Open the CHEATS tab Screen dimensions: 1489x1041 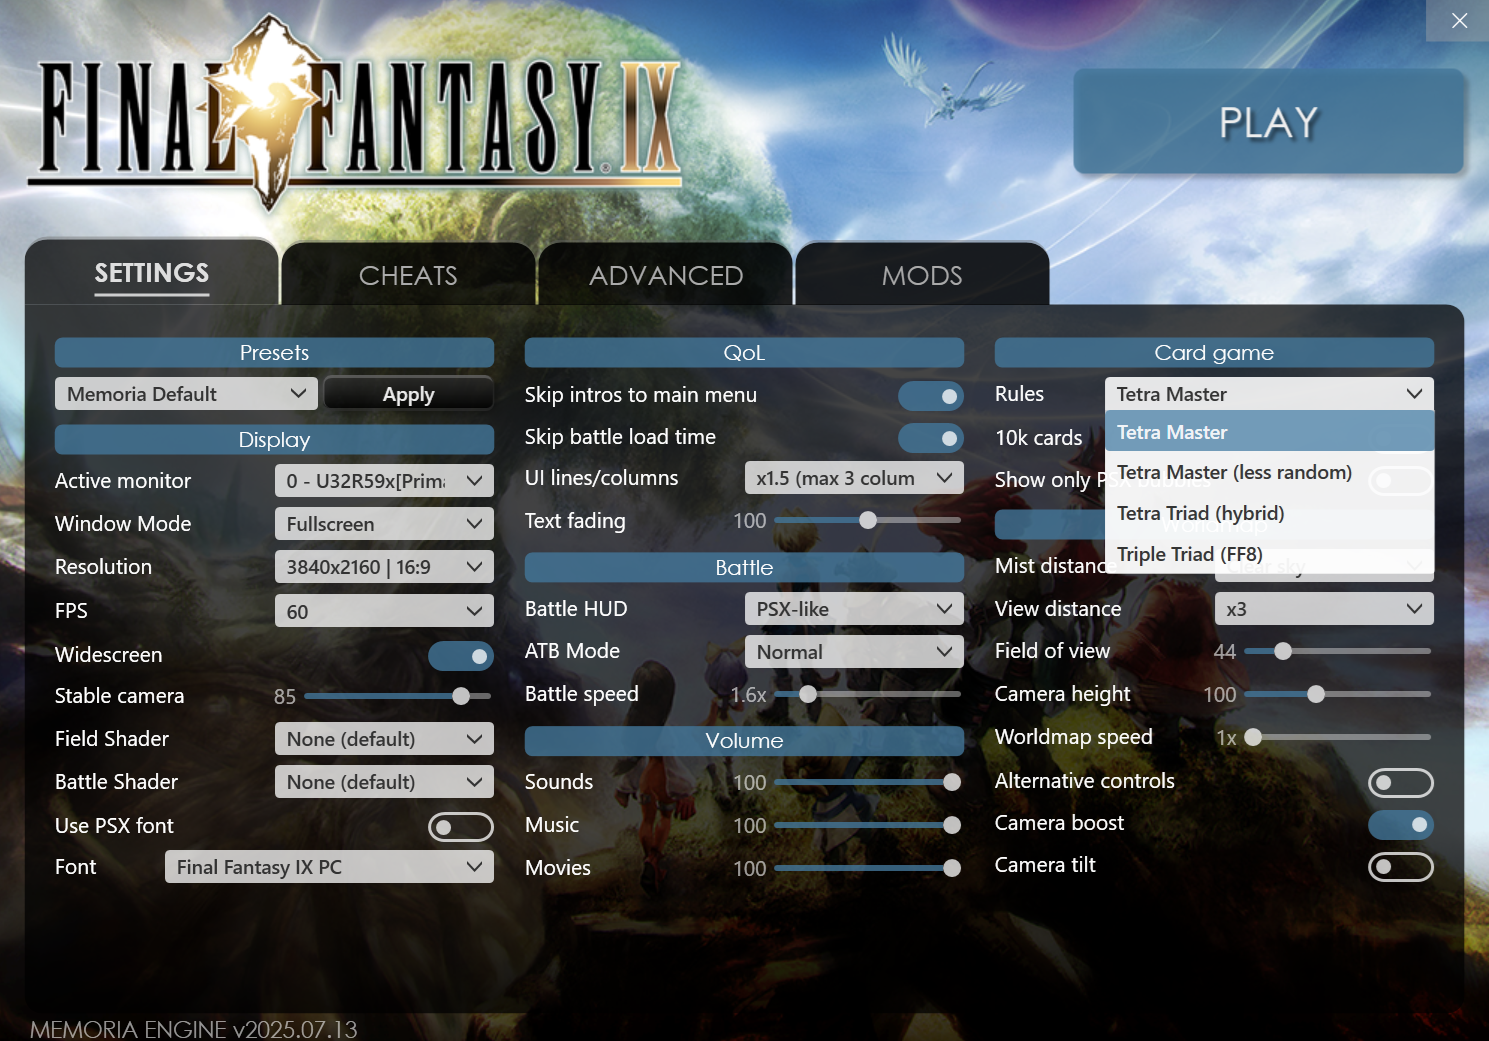tap(408, 275)
